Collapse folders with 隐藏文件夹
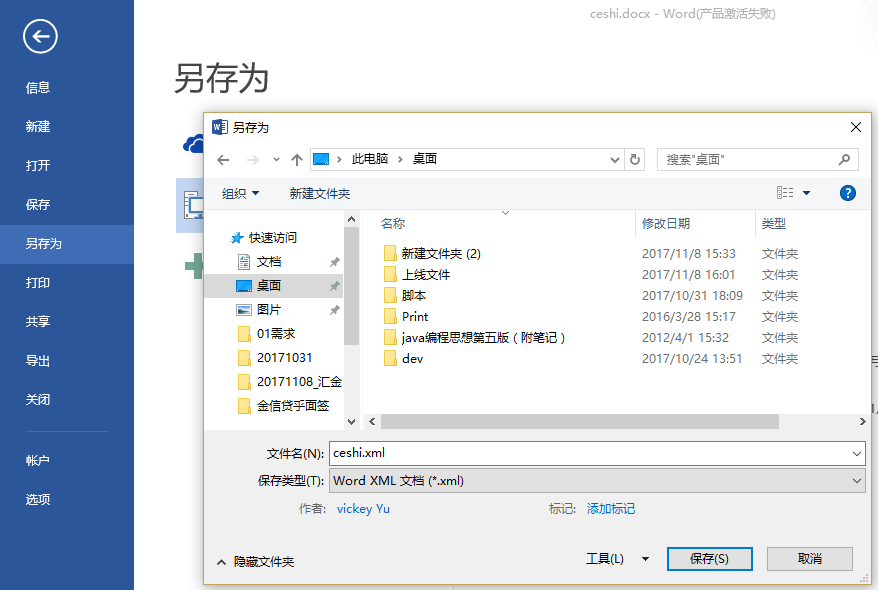878x590 pixels. pyautogui.click(x=255, y=561)
